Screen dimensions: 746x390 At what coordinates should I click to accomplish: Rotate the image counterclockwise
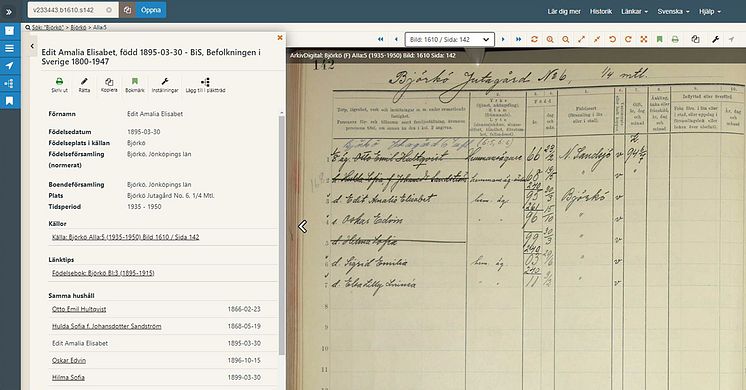[612, 39]
